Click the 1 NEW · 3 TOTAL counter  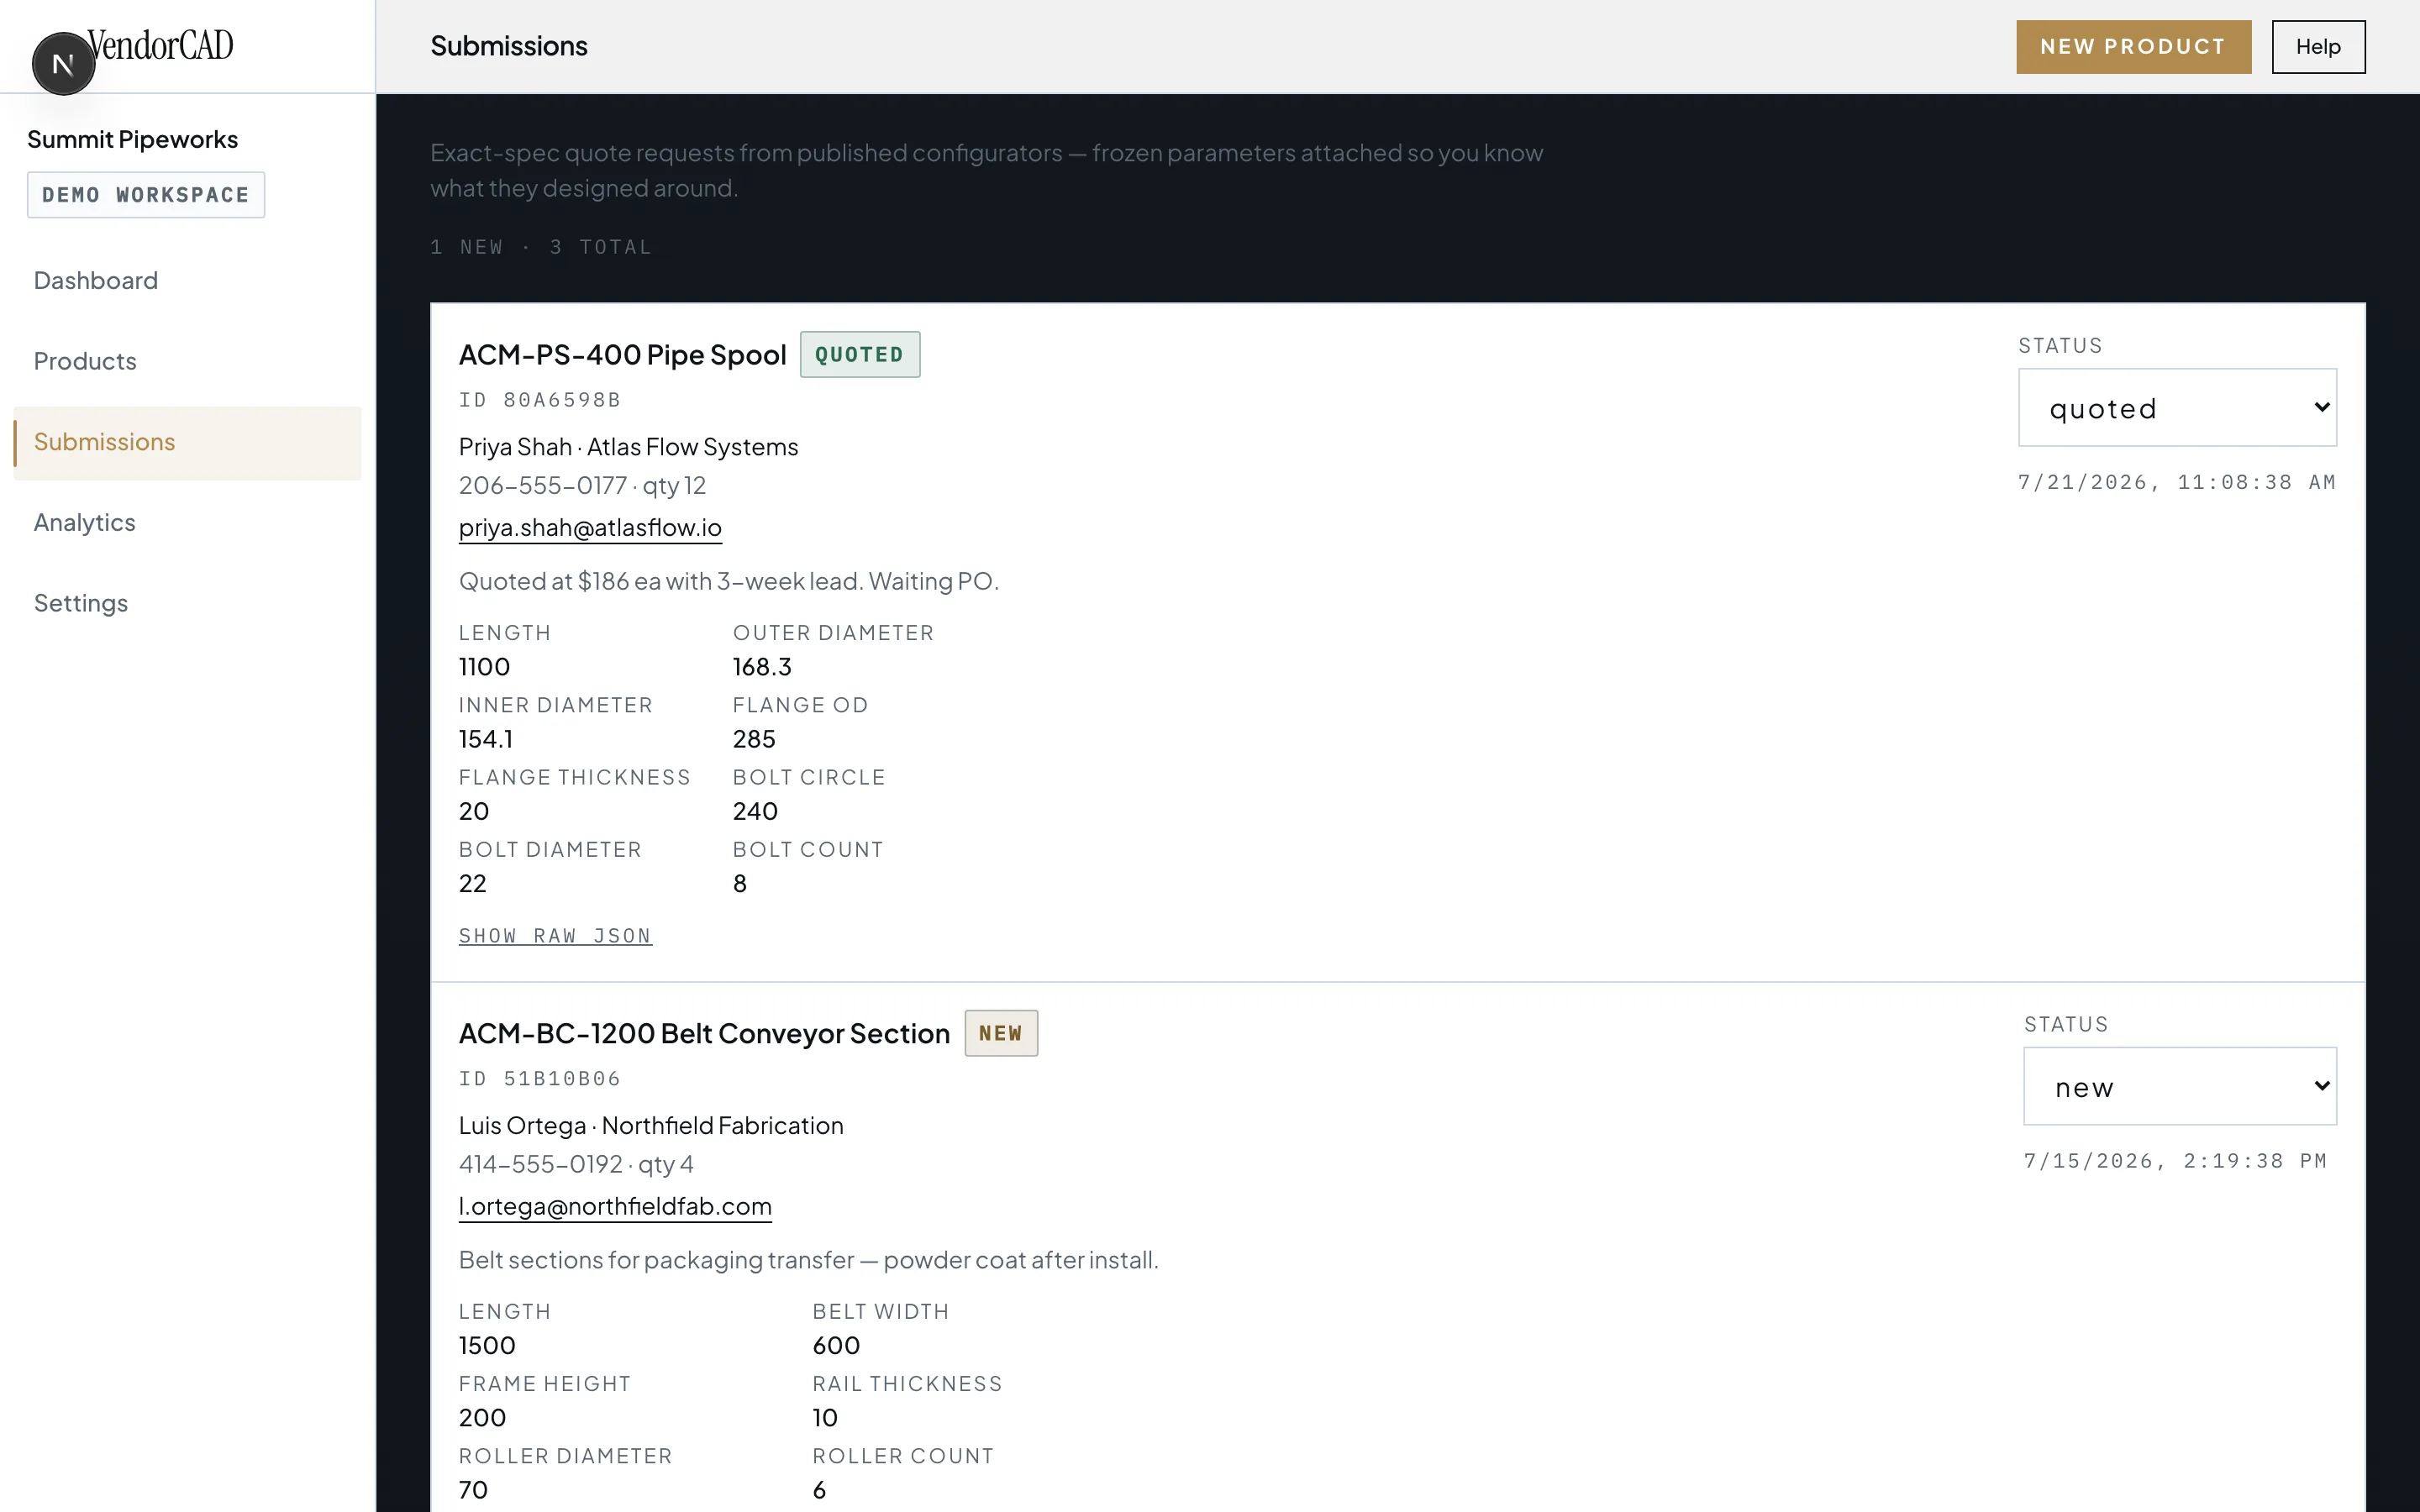(541, 247)
